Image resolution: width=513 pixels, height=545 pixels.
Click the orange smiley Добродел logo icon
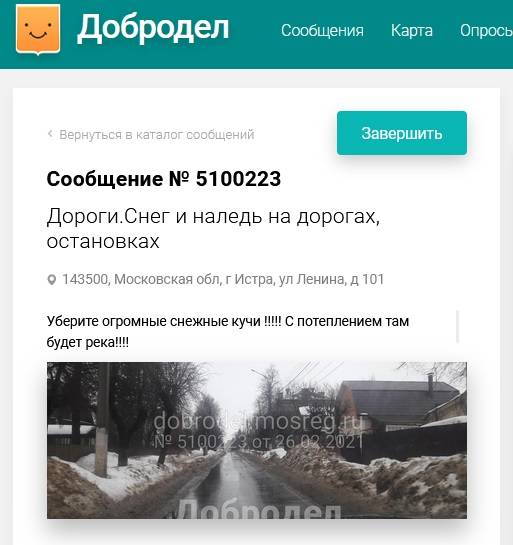(38, 30)
